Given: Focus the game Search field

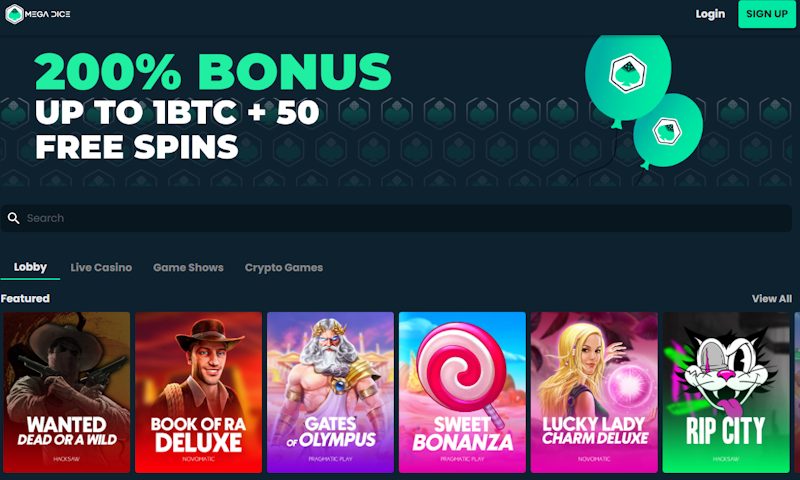Looking at the screenshot, I should 396,218.
